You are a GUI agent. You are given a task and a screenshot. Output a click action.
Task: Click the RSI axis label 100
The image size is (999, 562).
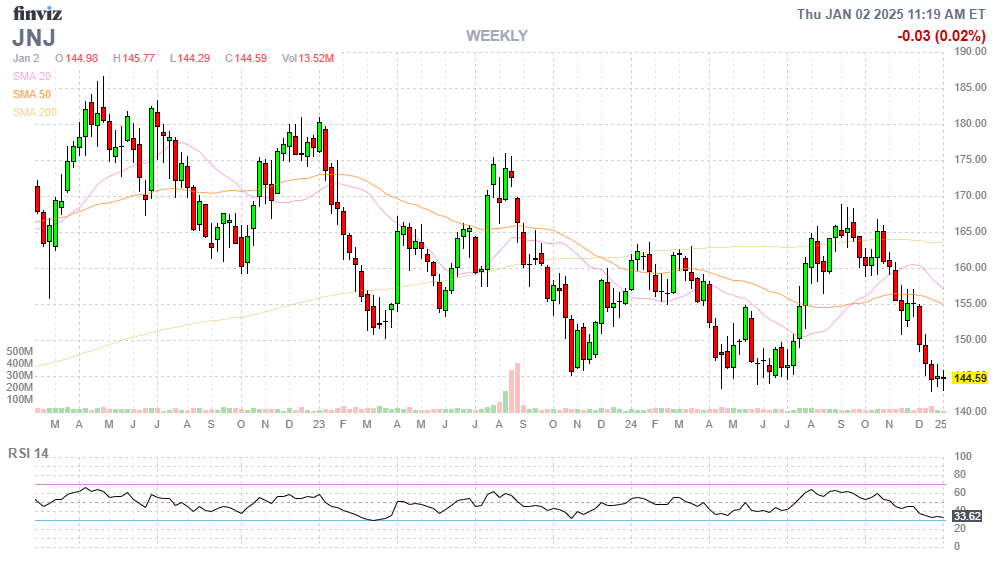tap(963, 456)
